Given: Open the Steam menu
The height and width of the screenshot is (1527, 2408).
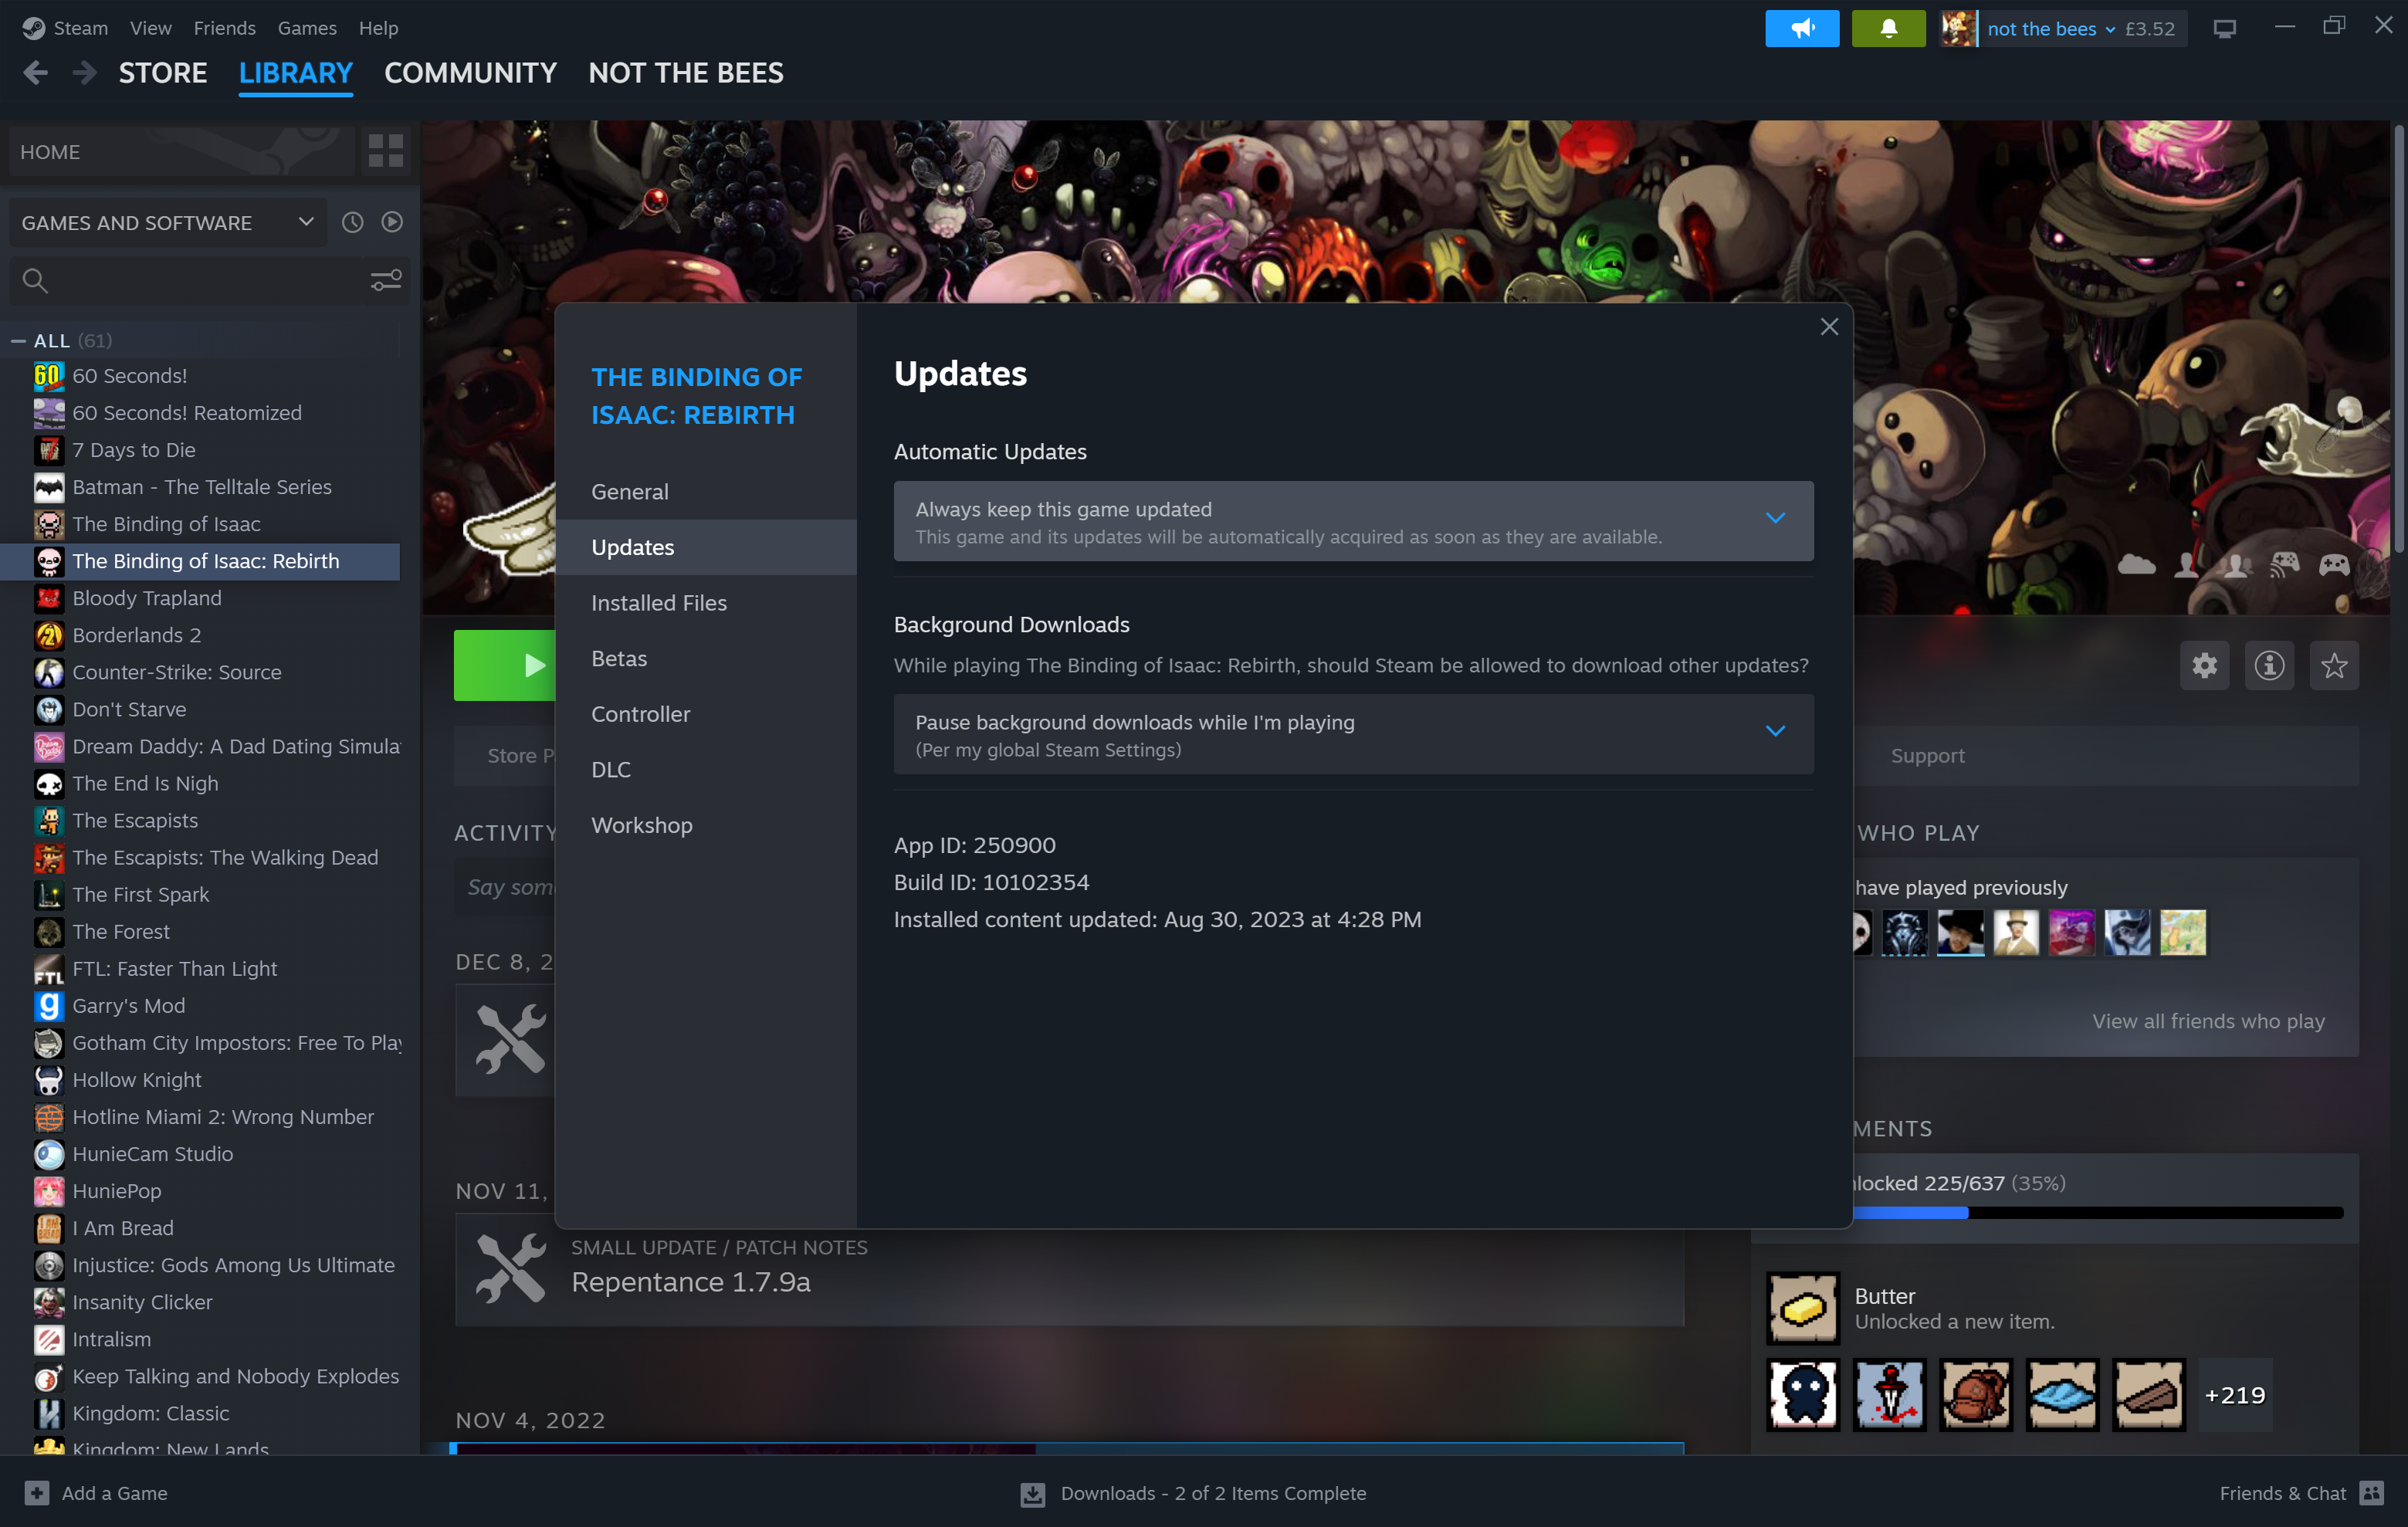Looking at the screenshot, I should coord(81,28).
